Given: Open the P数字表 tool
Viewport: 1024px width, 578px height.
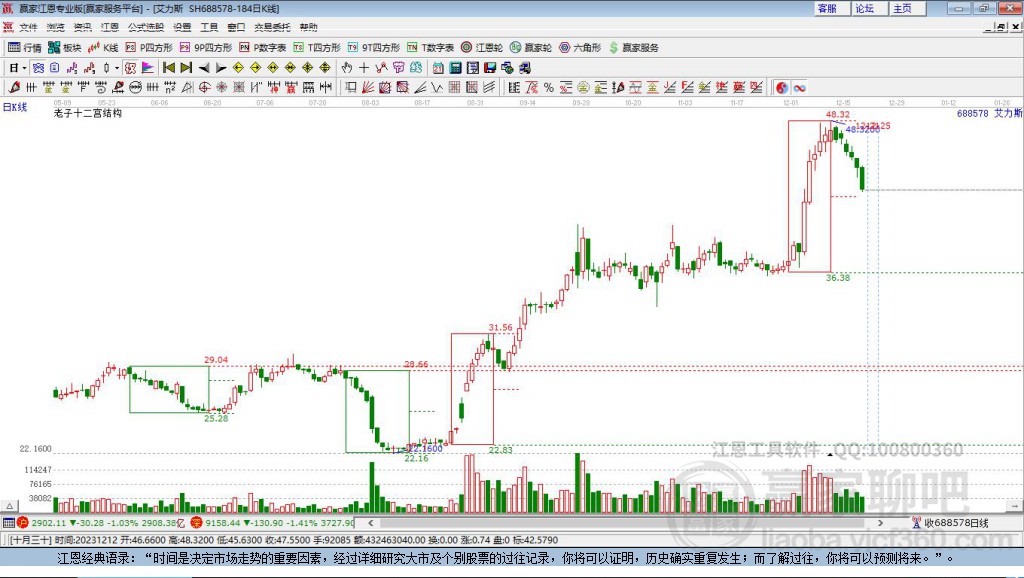Looking at the screenshot, I should click(263, 48).
